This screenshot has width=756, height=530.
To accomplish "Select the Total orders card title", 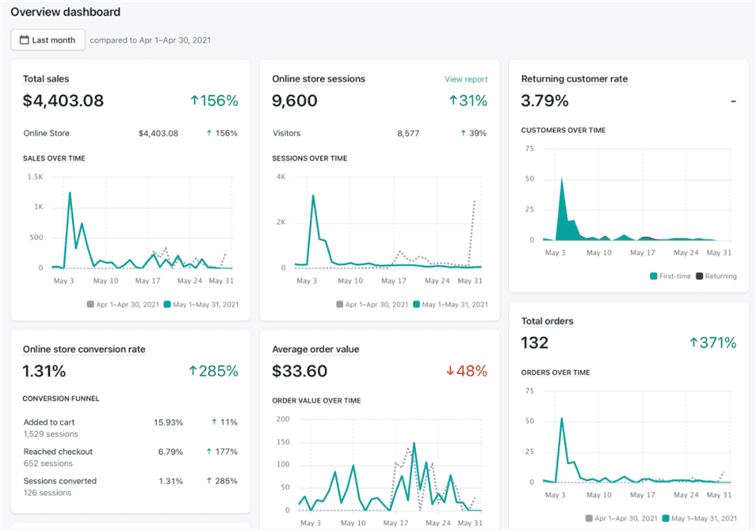I will pyautogui.click(x=547, y=321).
